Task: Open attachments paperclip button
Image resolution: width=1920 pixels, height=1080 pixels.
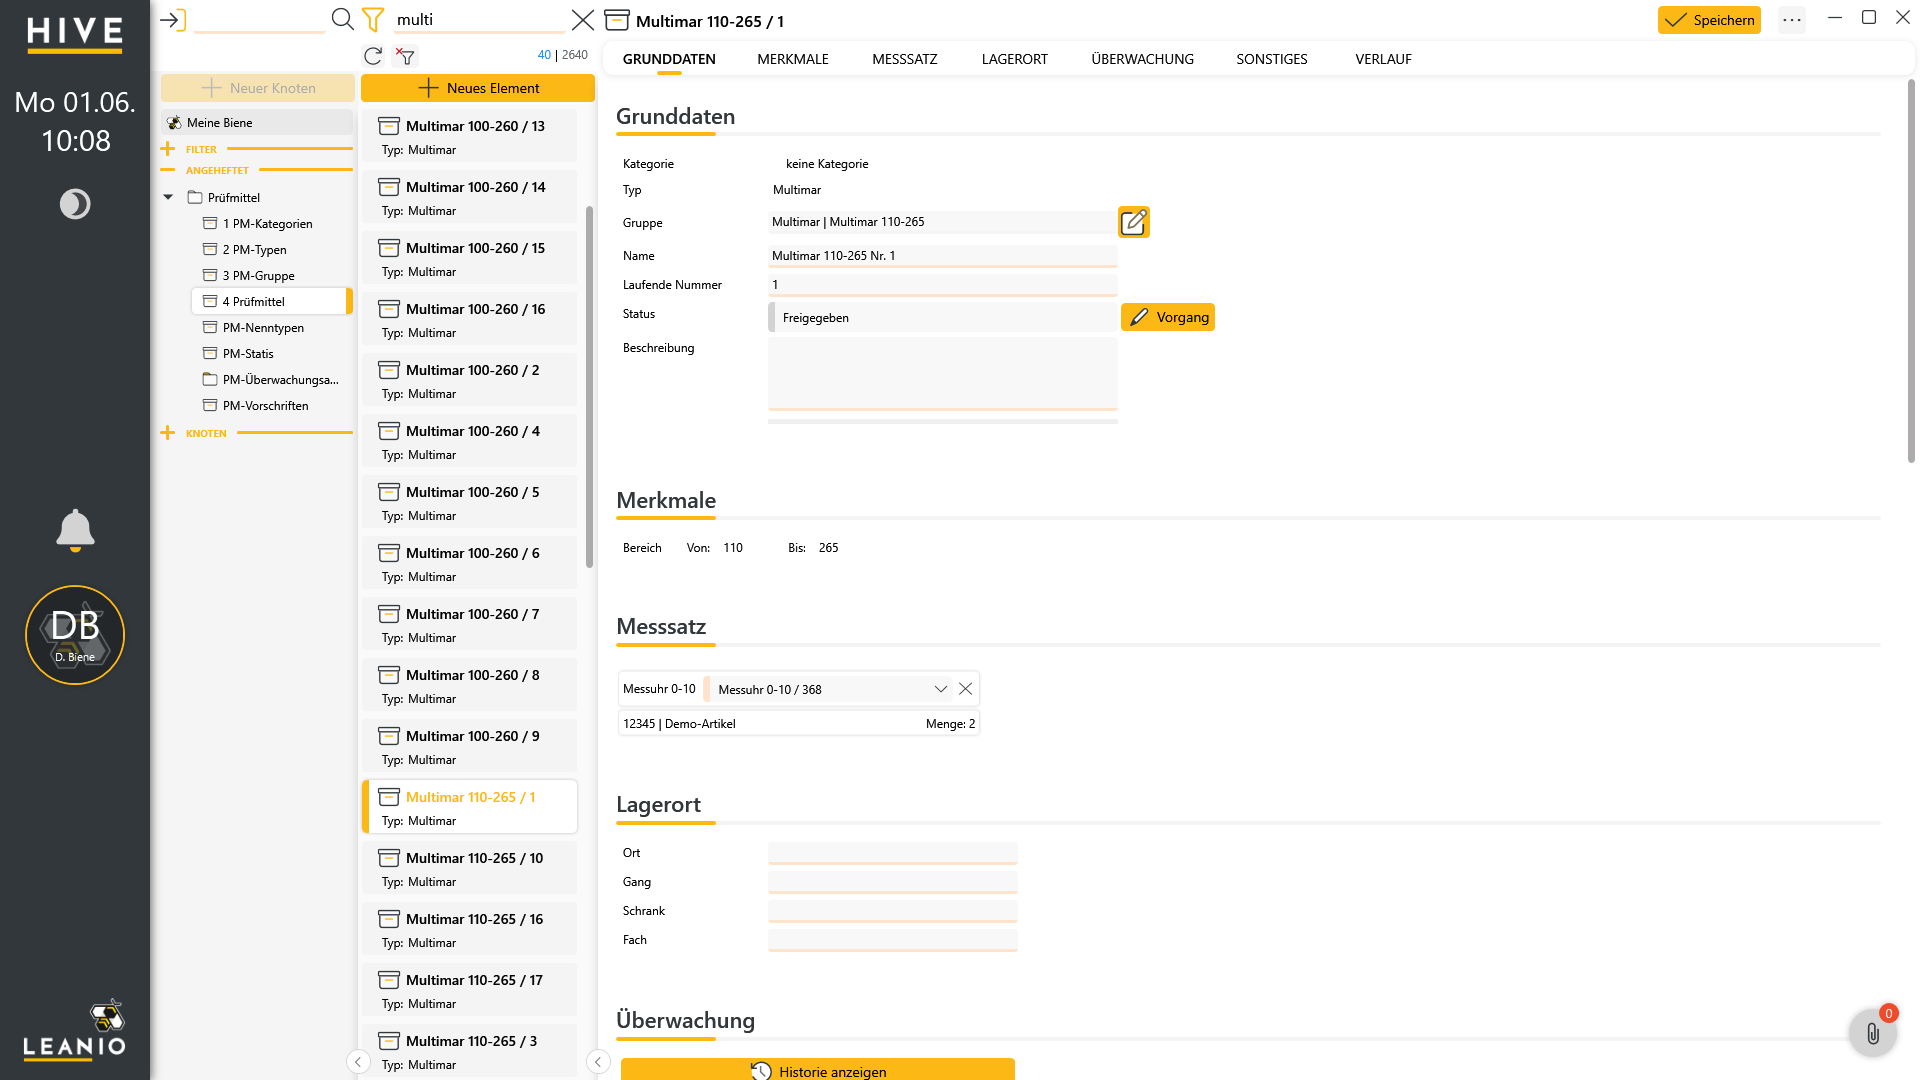Action: (x=1873, y=1033)
